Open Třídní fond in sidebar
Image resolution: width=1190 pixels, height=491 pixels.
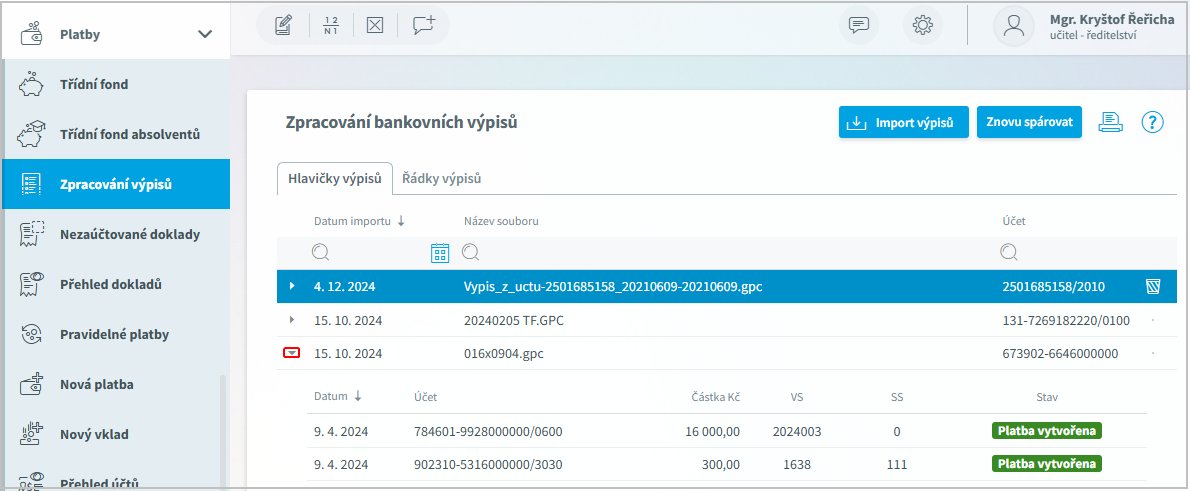(94, 84)
